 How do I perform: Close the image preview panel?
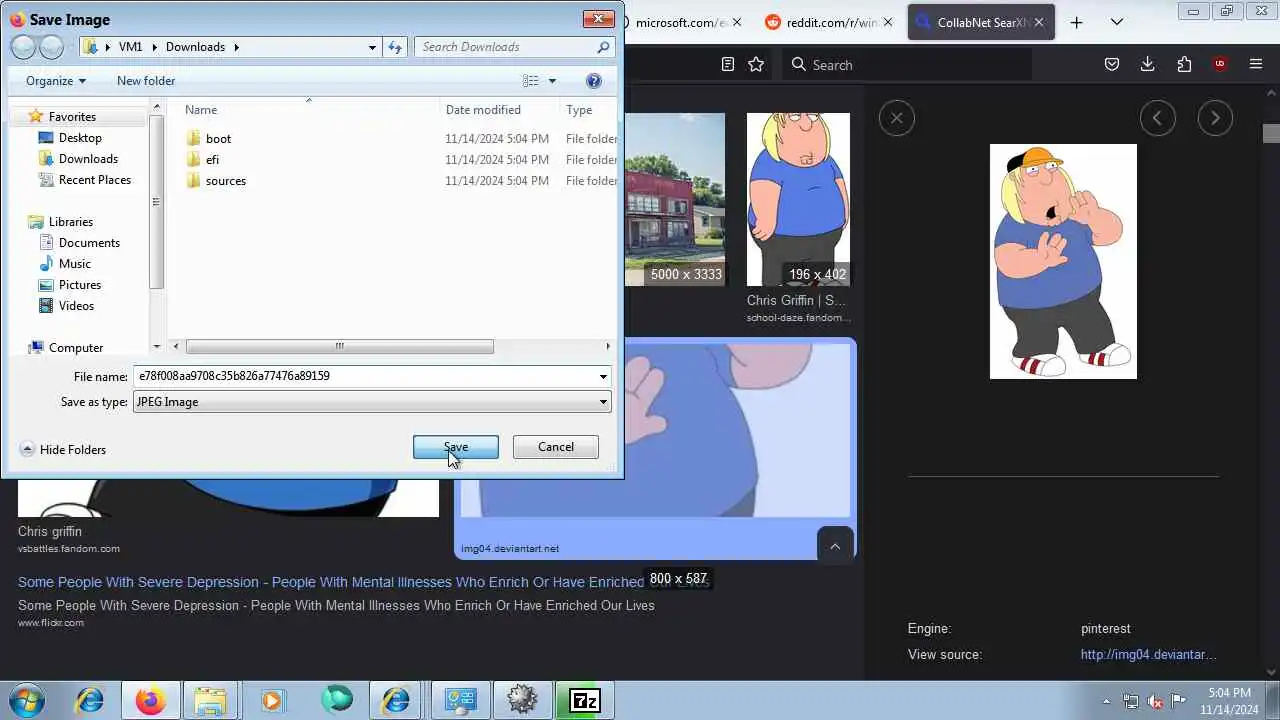897,118
